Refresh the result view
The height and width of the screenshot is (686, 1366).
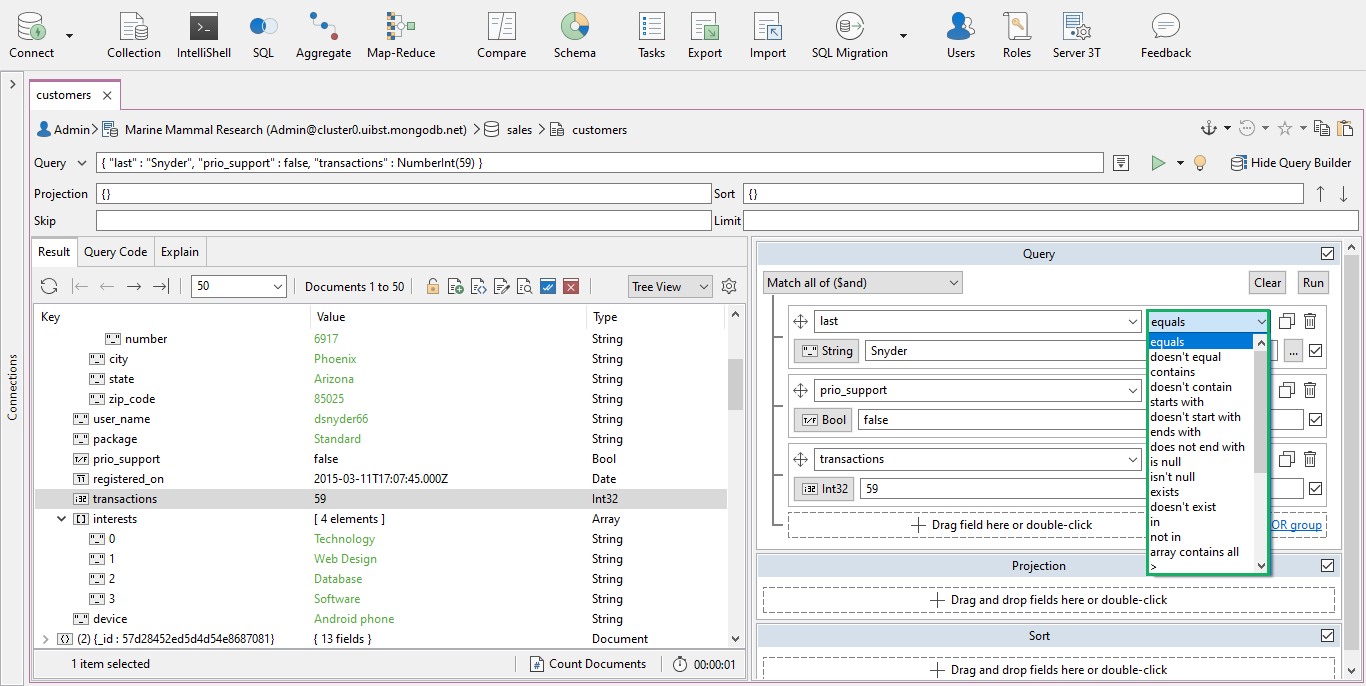(49, 287)
